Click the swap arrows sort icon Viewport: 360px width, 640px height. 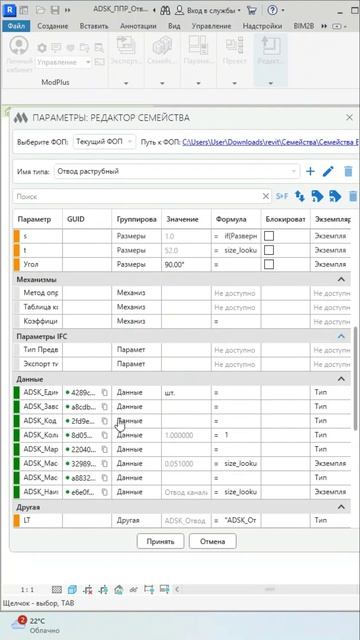300,196
